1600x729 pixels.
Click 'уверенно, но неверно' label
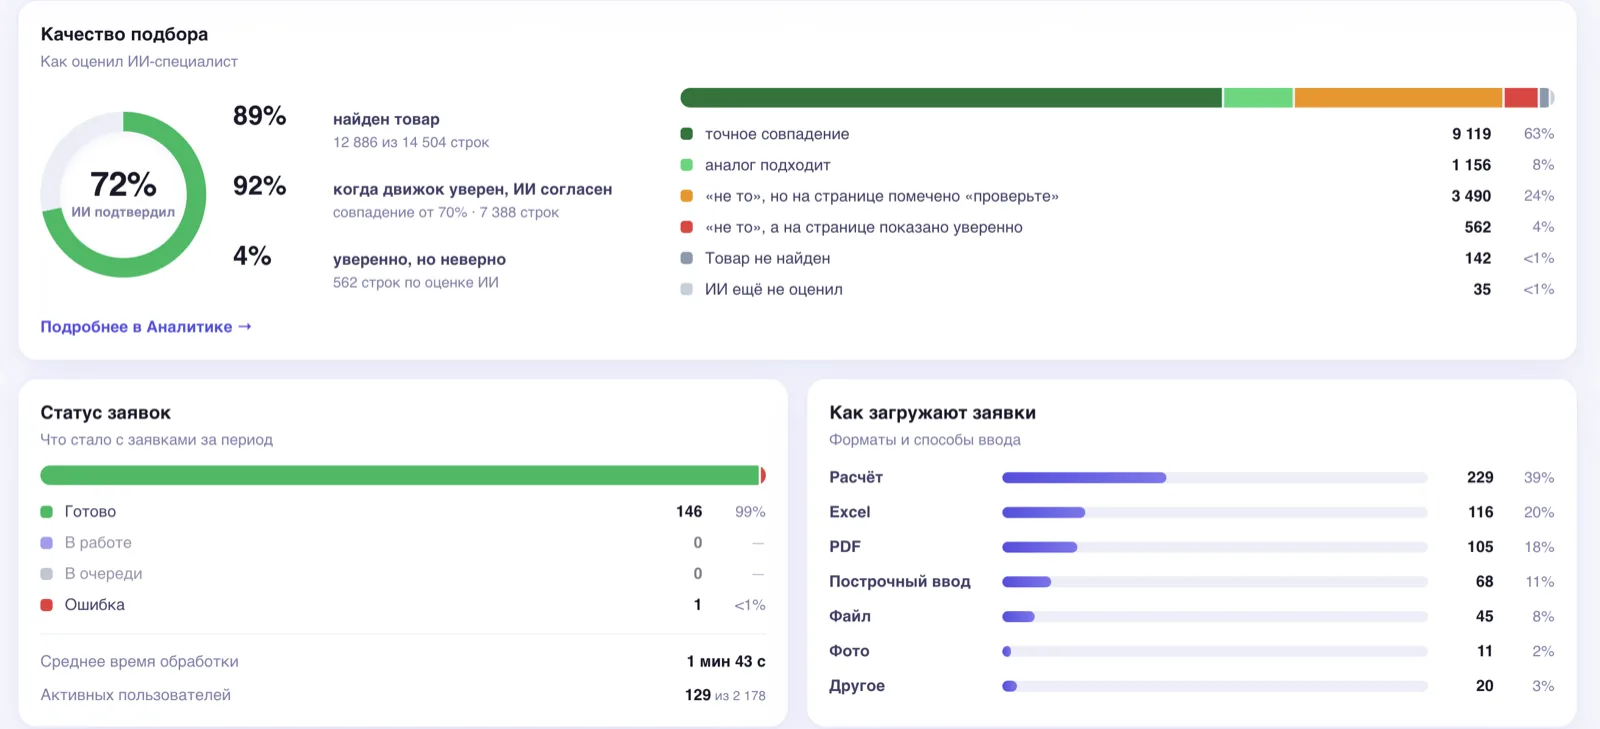click(419, 259)
